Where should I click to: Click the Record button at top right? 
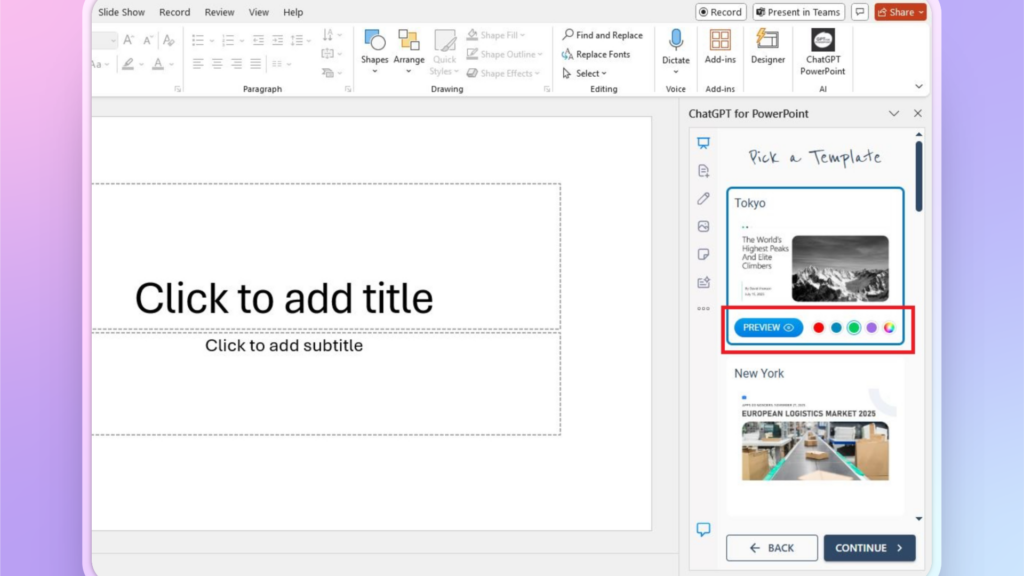tap(720, 12)
